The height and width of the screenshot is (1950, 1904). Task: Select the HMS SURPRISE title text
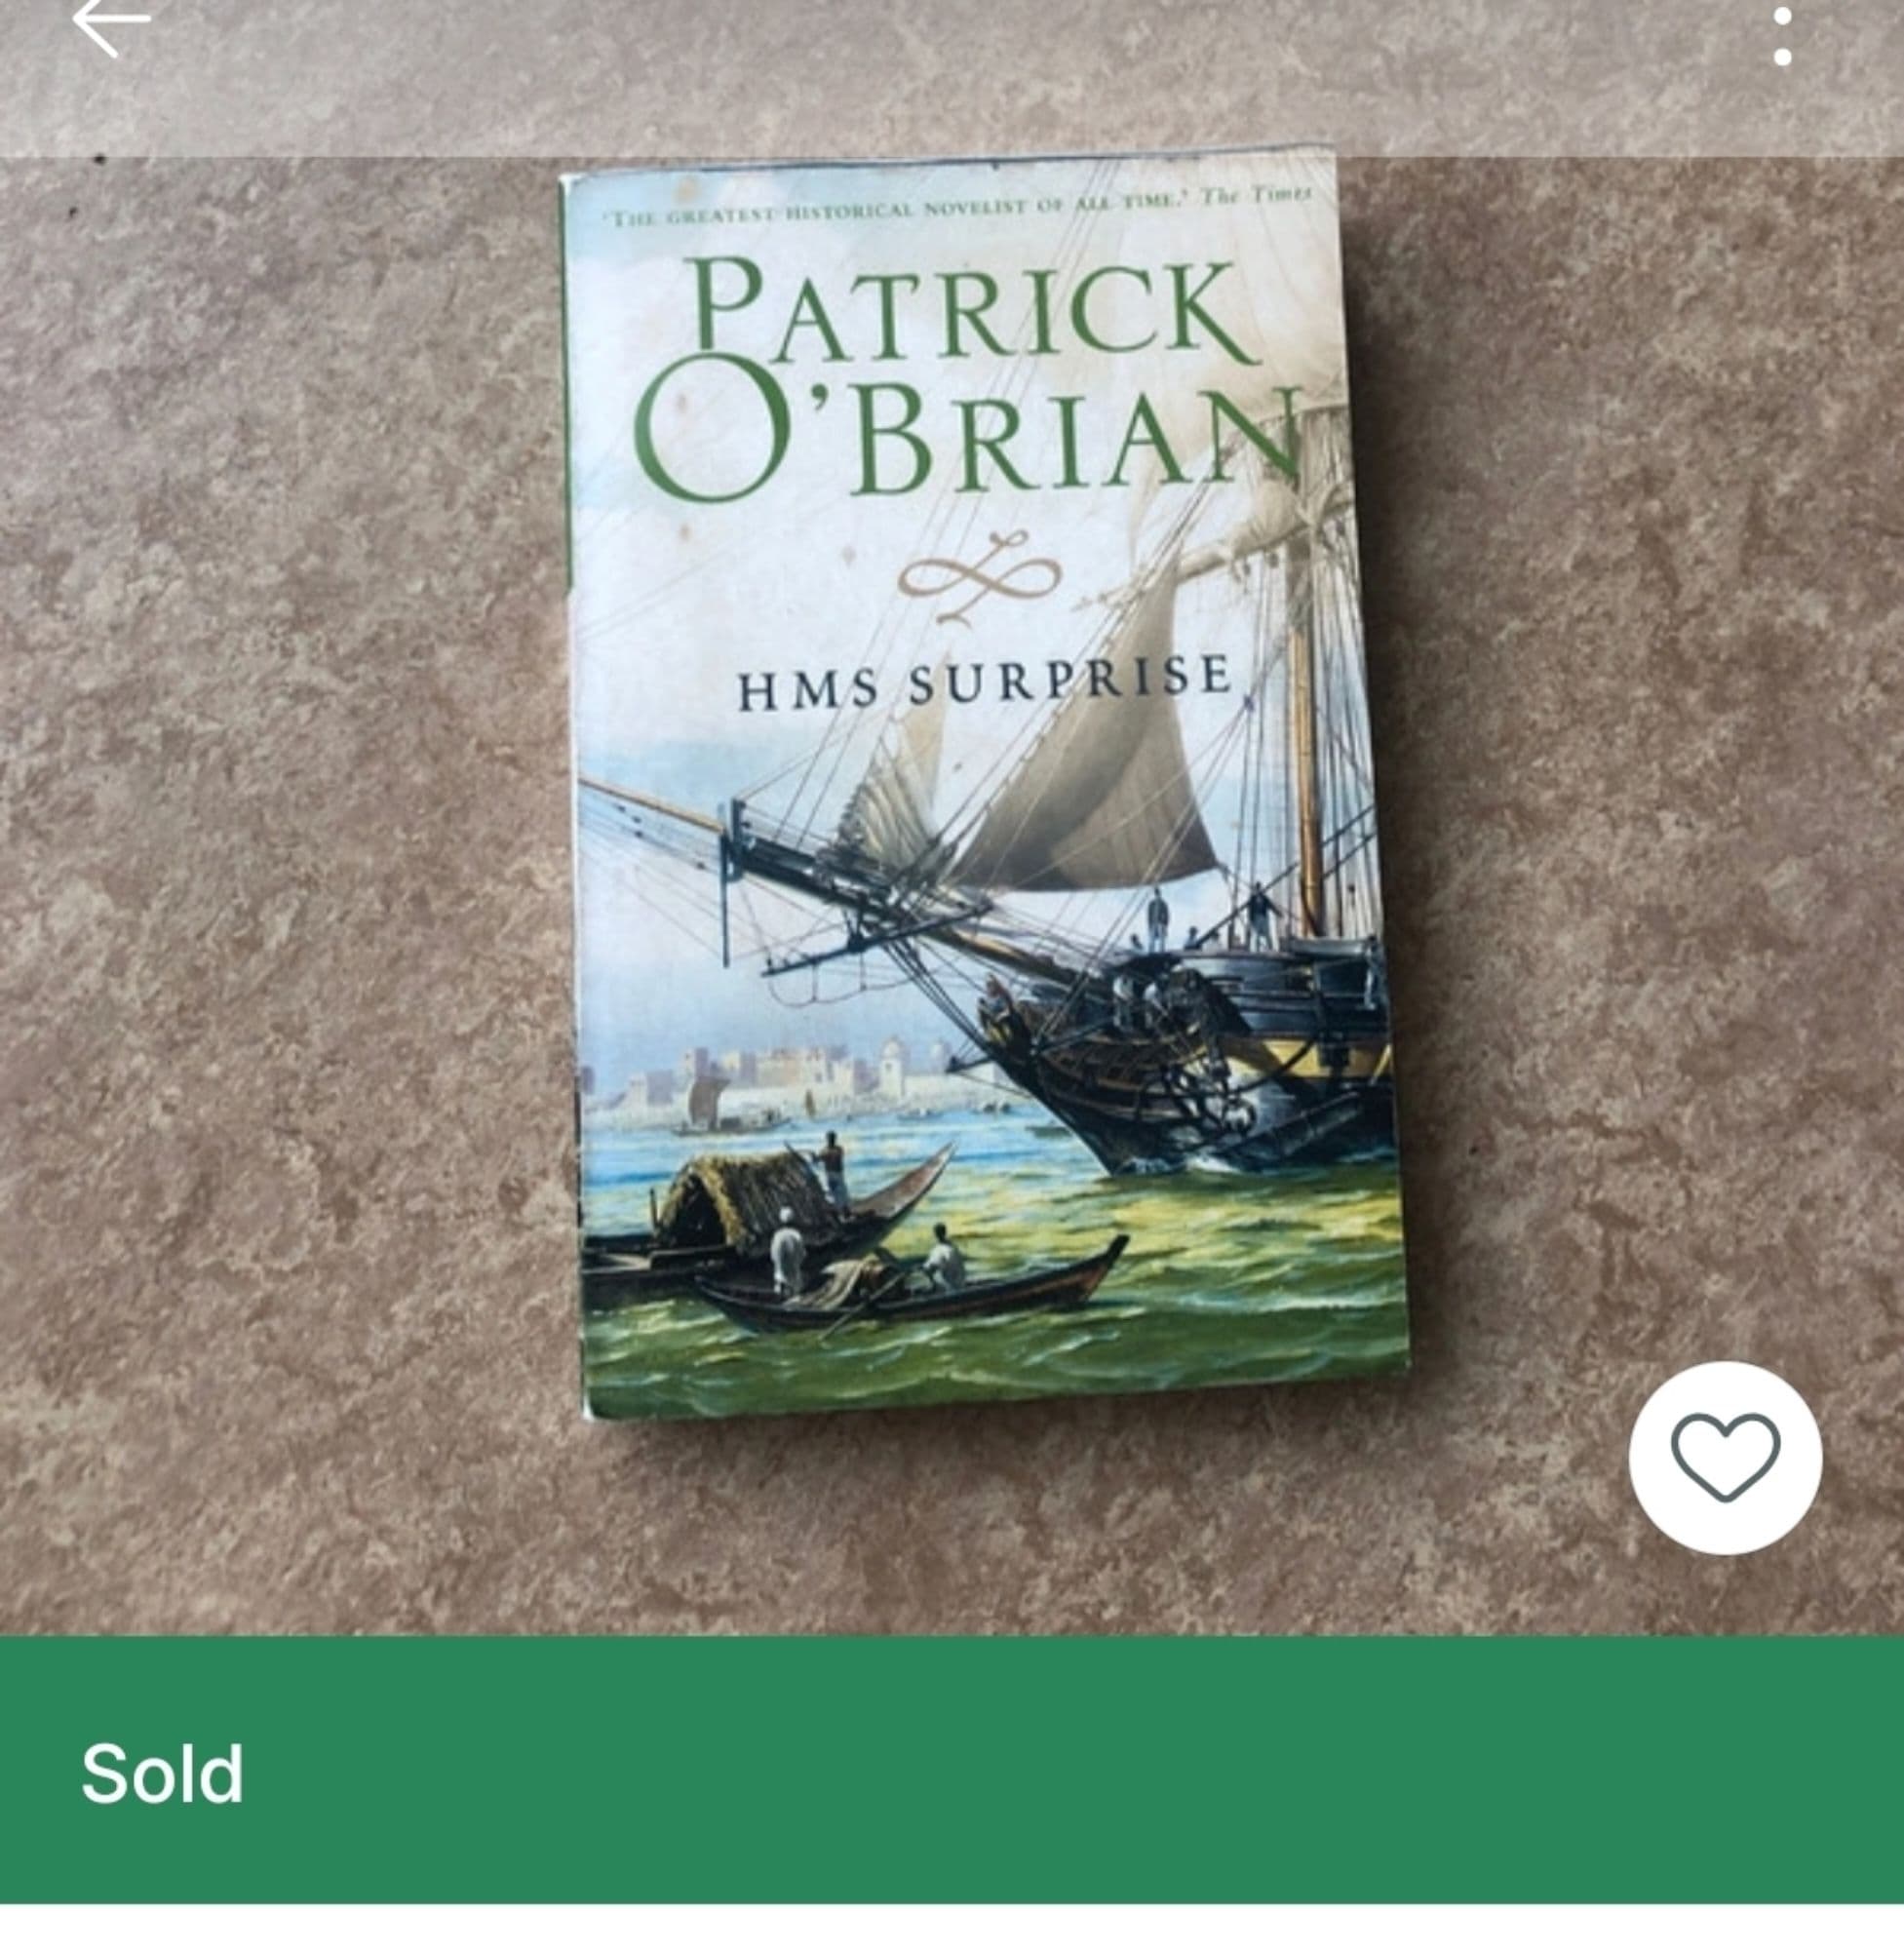(985, 682)
